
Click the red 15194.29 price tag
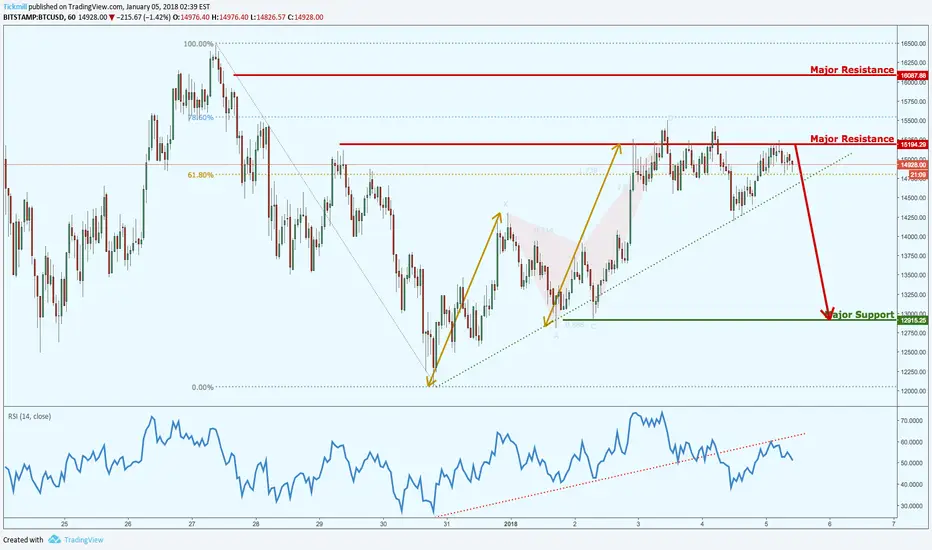[913, 144]
